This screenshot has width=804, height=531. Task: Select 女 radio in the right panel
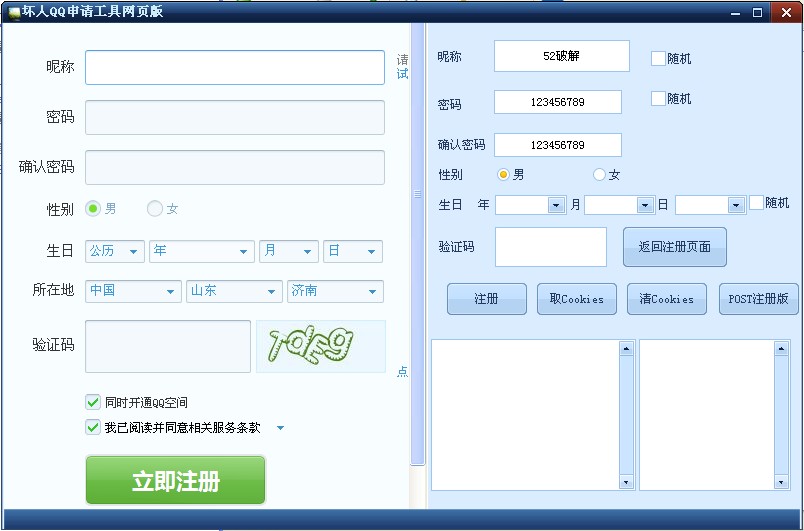pos(599,175)
